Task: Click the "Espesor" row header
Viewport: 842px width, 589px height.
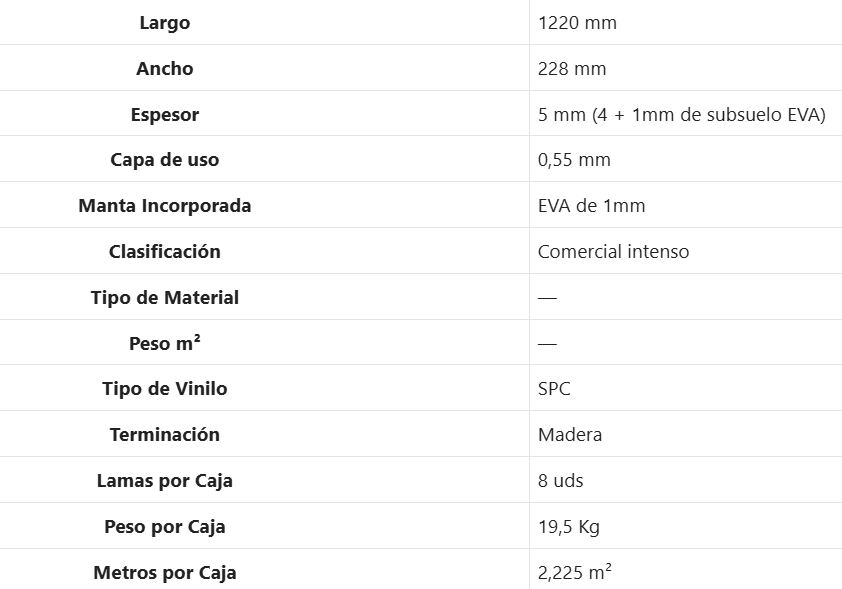Action: (x=164, y=115)
